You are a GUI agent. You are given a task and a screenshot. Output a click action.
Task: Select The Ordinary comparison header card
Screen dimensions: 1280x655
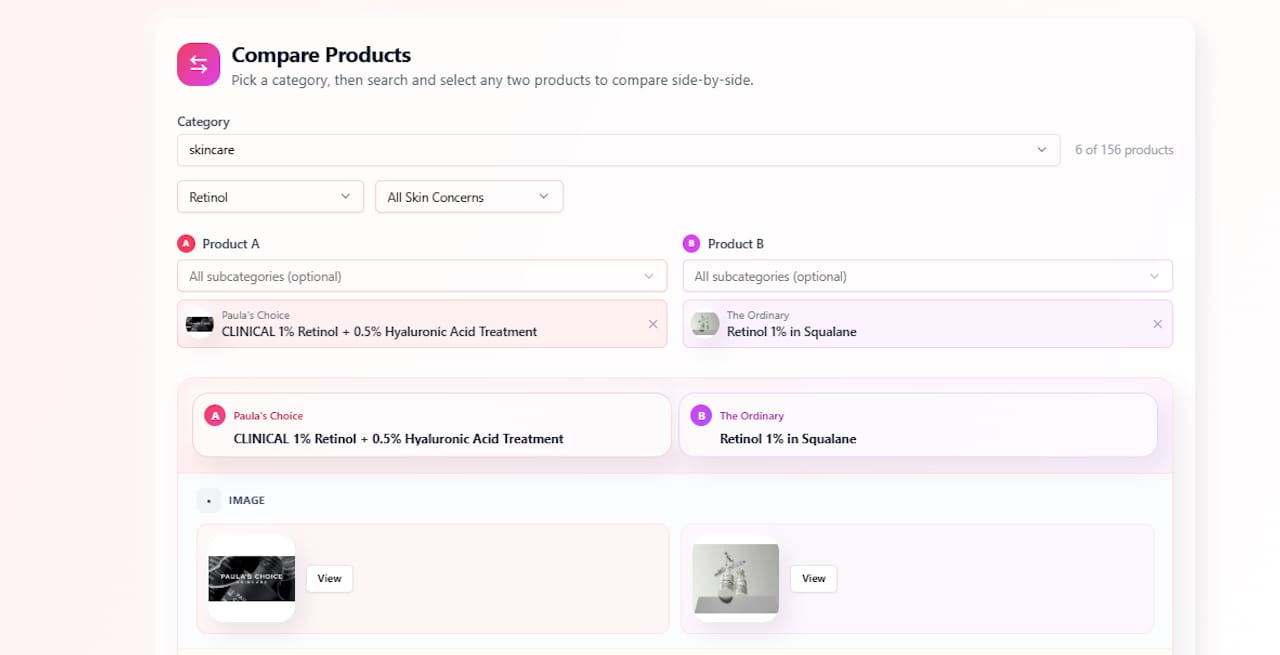click(x=918, y=425)
